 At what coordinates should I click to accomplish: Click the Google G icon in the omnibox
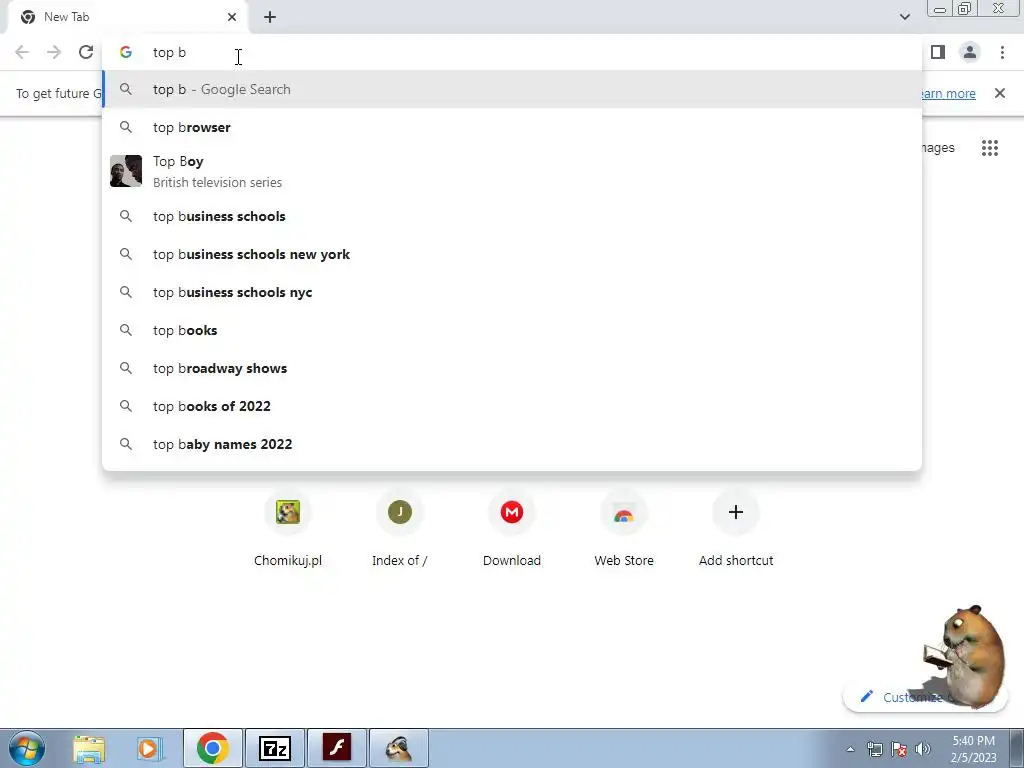(x=126, y=52)
